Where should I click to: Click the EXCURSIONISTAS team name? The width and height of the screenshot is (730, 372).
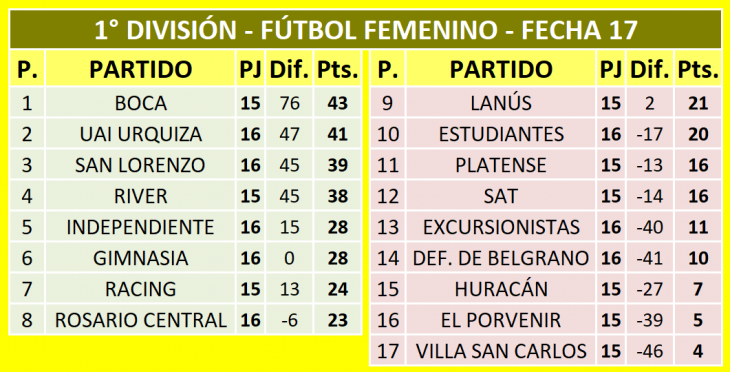[501, 227]
